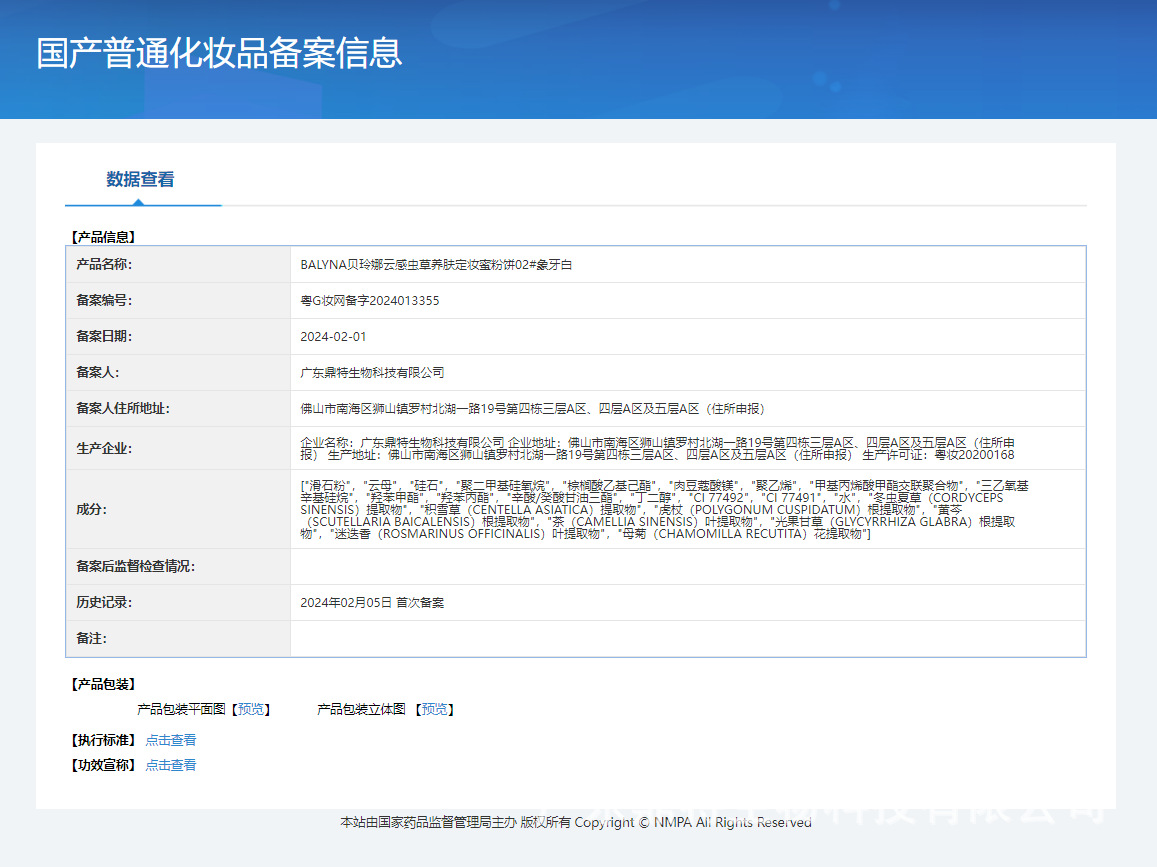1157x867 pixels.
Task: Click 点击查看 next to 执行标准
Action: [170, 740]
